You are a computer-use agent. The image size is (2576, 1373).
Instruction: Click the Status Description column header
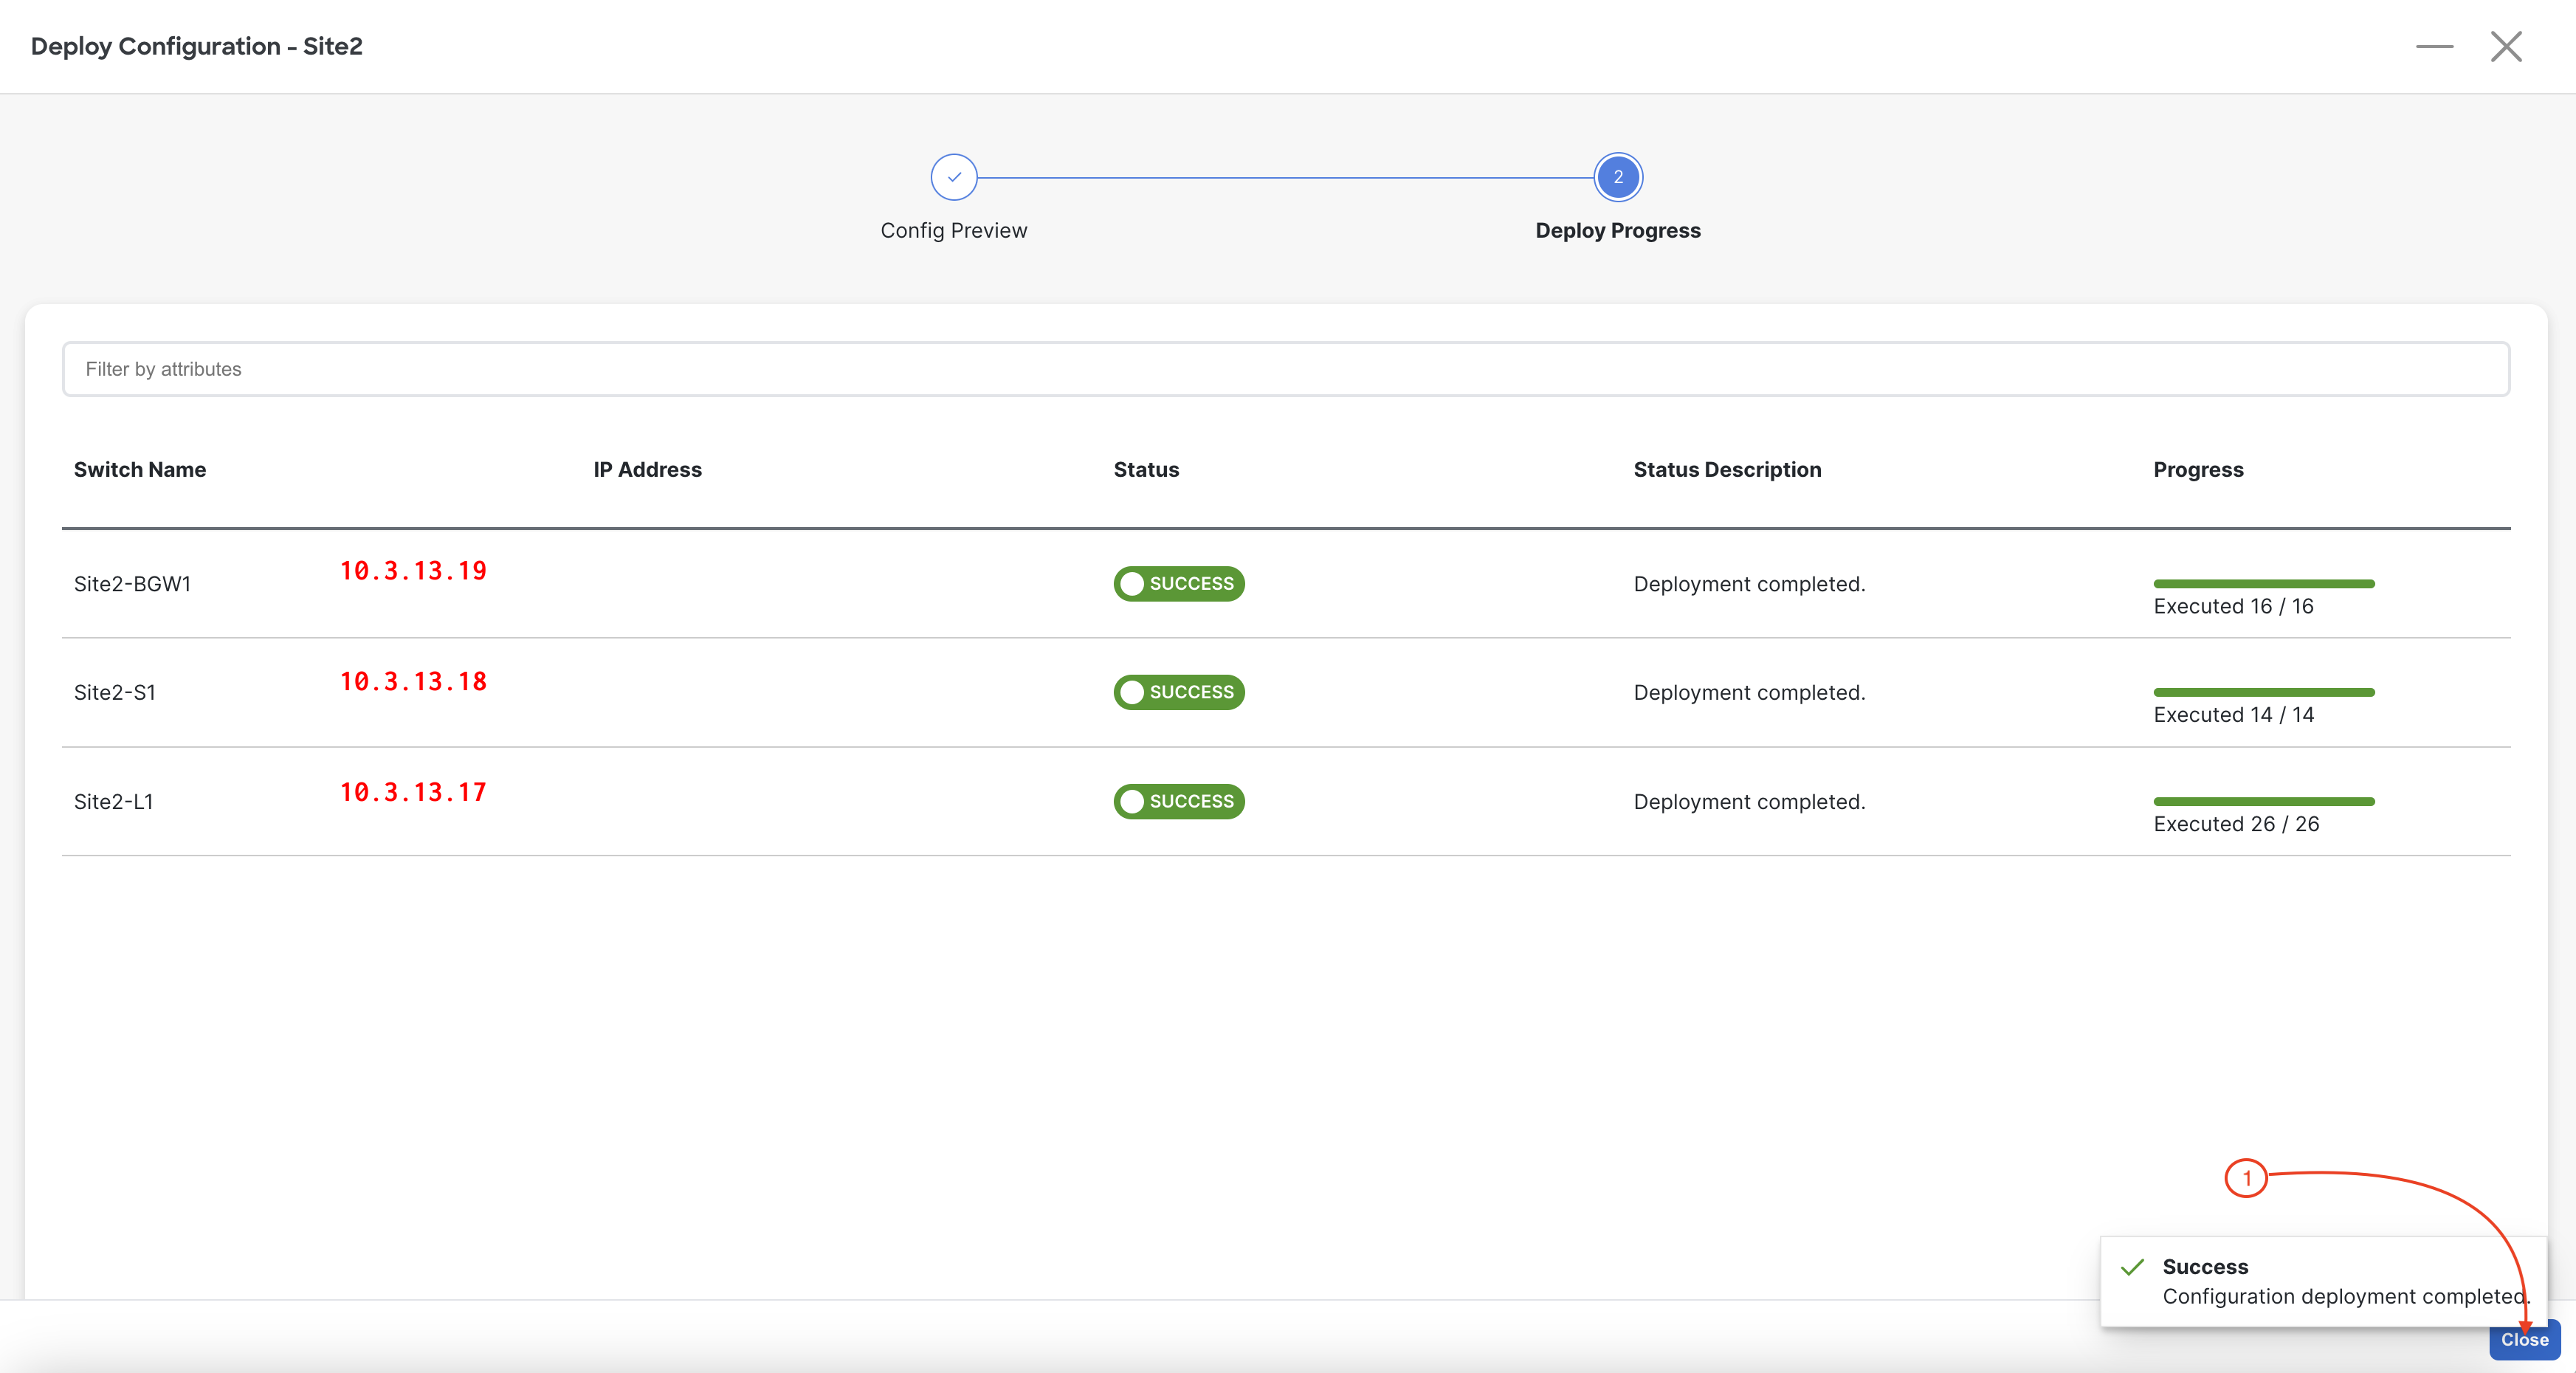coord(1727,469)
